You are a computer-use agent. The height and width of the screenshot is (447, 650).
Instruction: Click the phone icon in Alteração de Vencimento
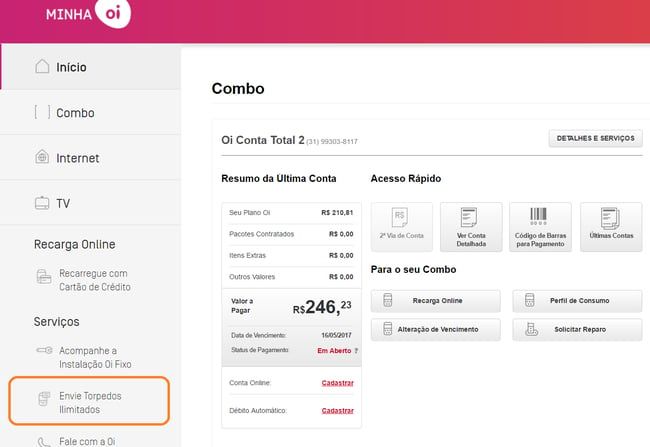click(x=388, y=328)
